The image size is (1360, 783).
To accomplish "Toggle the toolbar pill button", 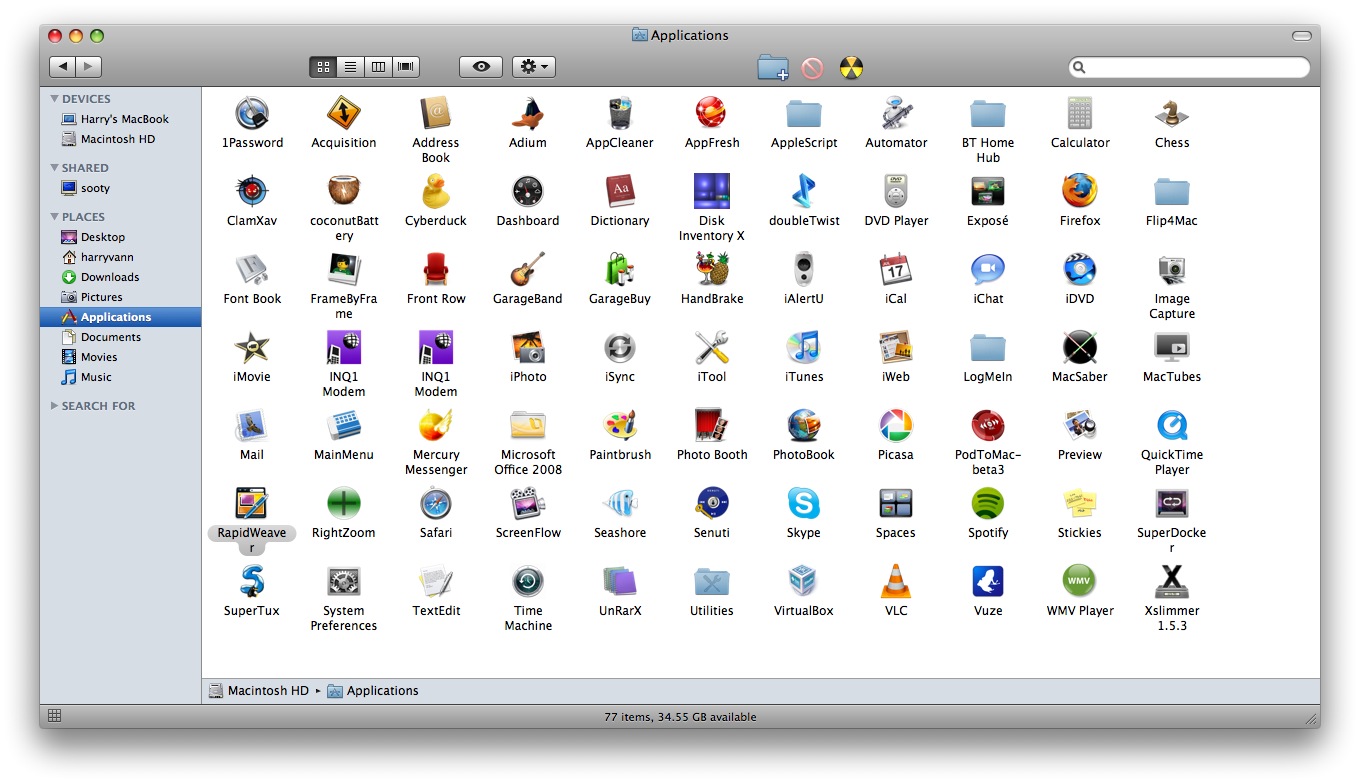I will [1301, 36].
